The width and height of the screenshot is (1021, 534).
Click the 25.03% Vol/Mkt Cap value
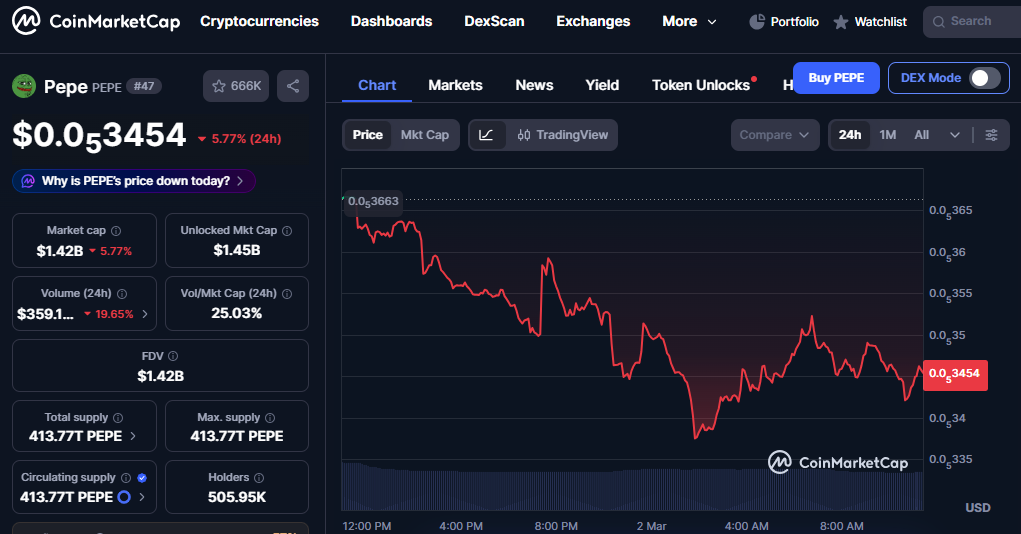236,313
